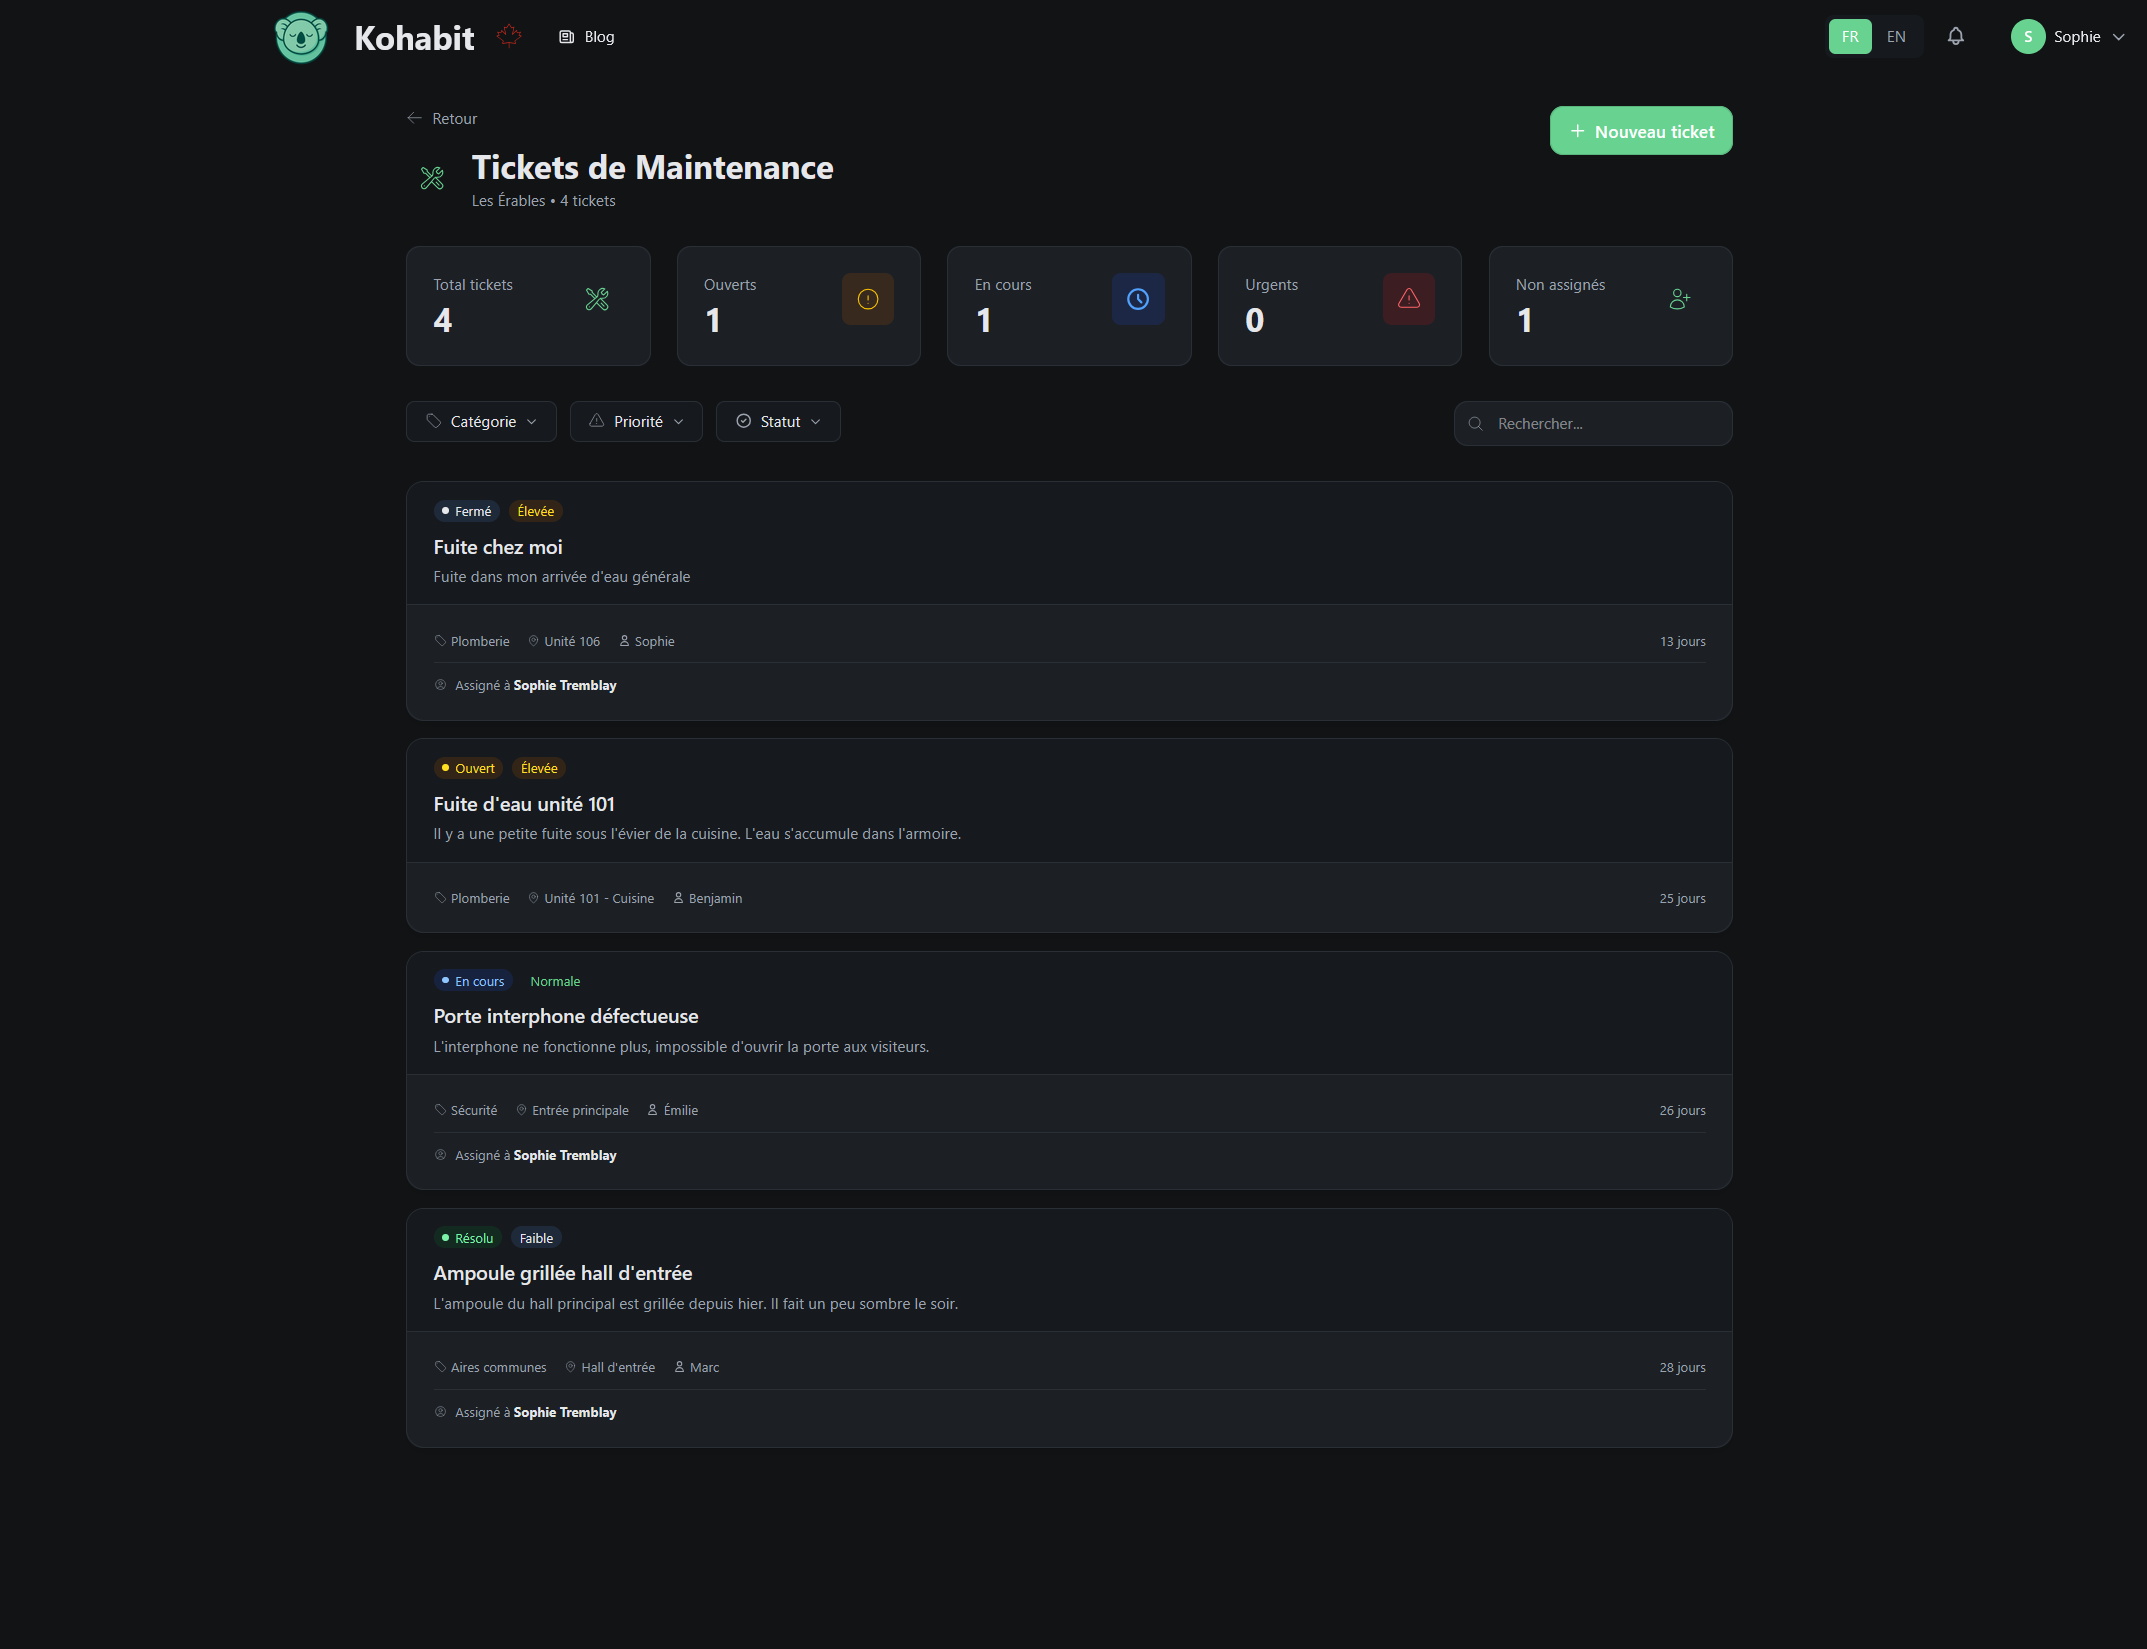Click the Total tickets tools icon
The width and height of the screenshot is (2147, 1649).
(597, 299)
